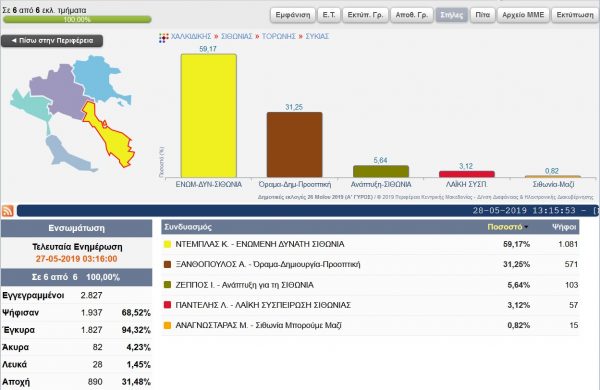Click the Αποθ. Γρ. button
Viewport: 600px width, 390px height.
point(412,15)
